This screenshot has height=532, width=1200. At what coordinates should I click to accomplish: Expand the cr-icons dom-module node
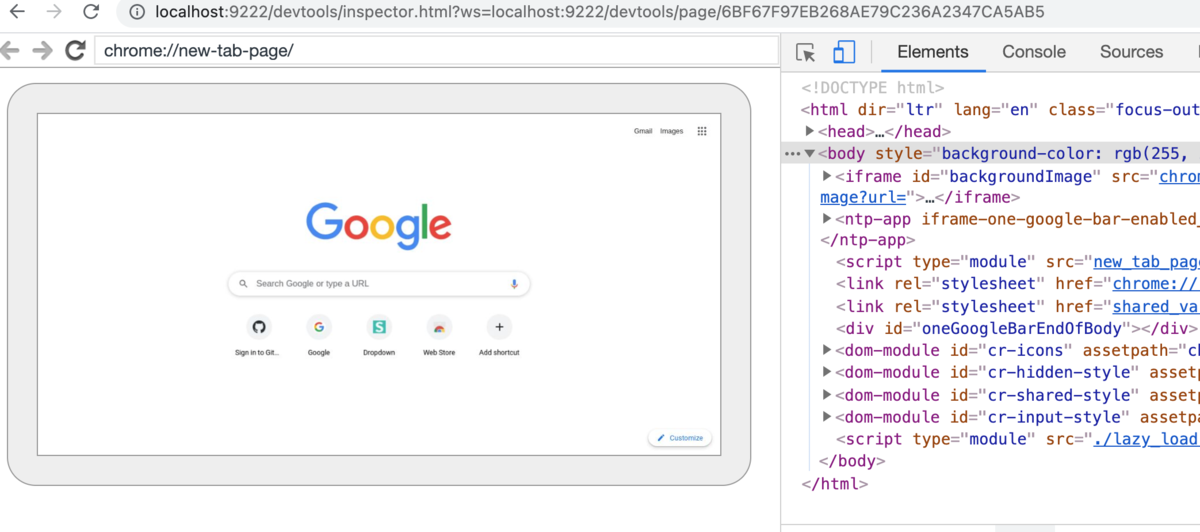827,349
